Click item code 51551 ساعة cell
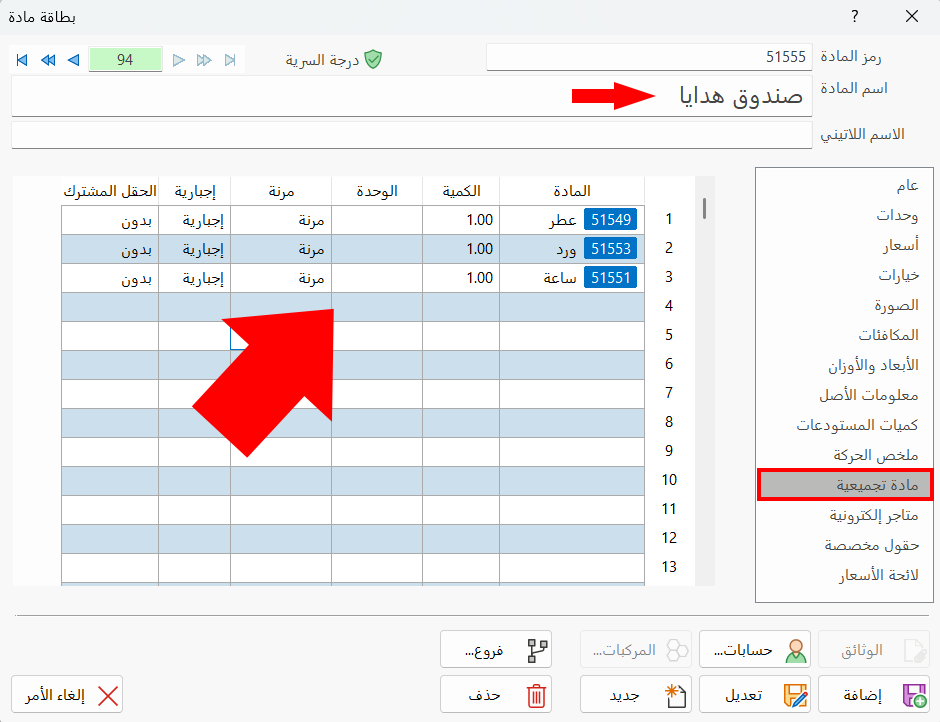940x722 pixels. (572, 278)
